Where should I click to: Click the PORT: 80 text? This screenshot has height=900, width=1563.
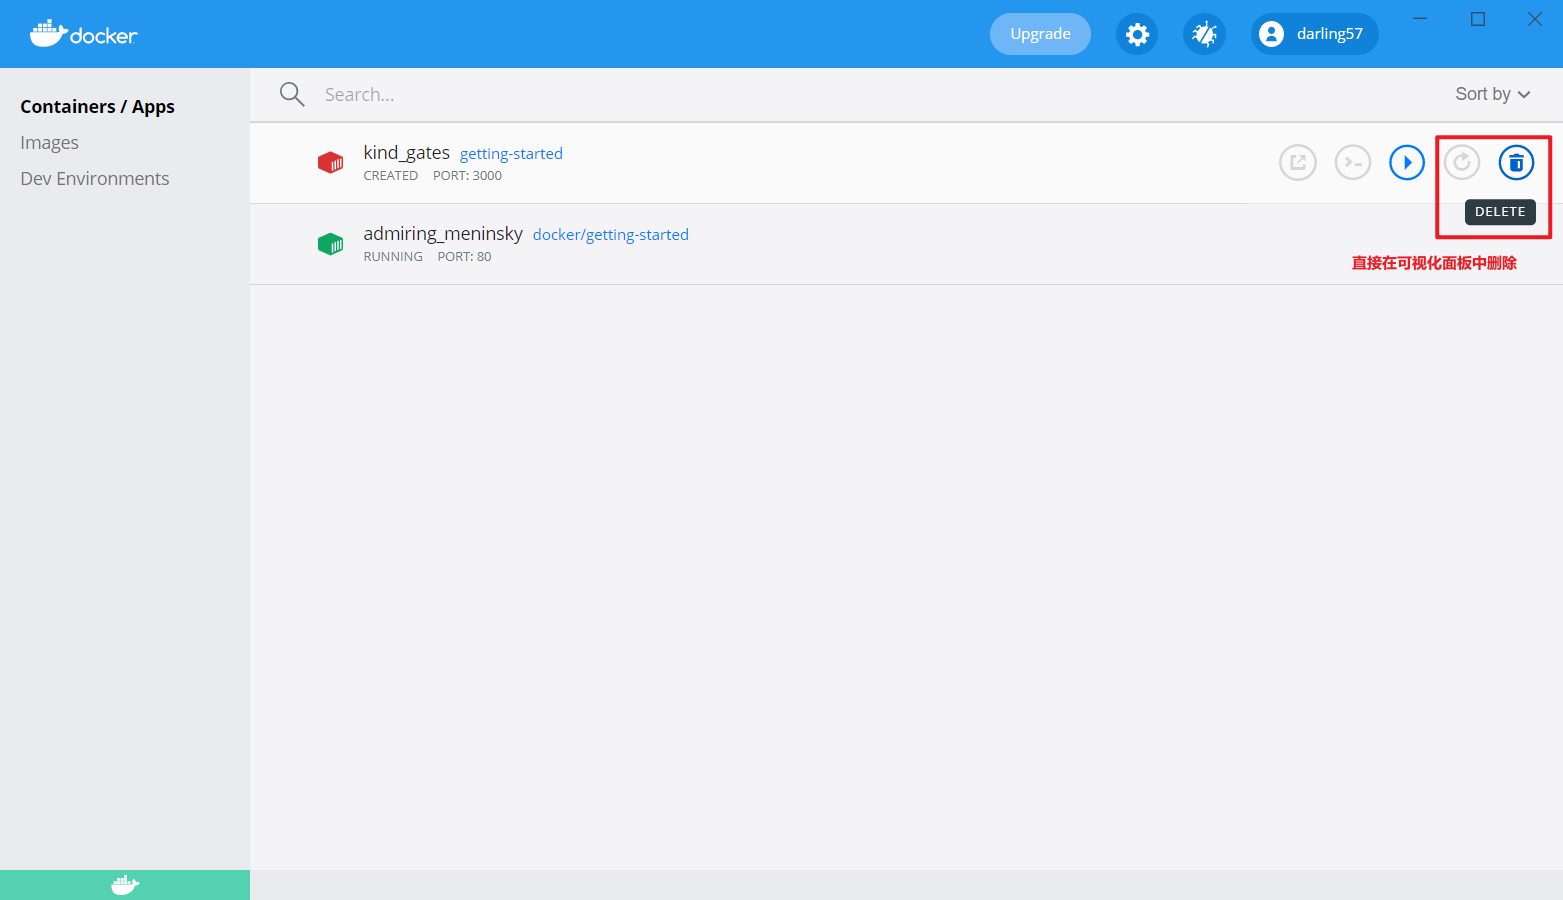[464, 257]
